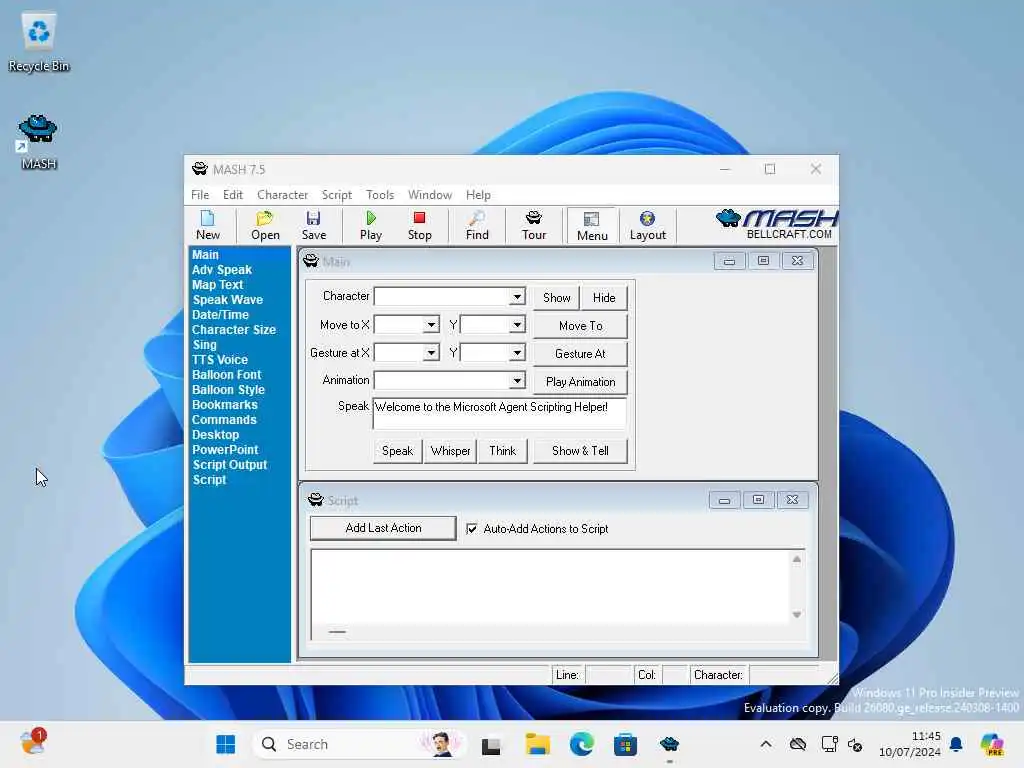
Task: Click the Layout toolbar icon
Action: (647, 225)
